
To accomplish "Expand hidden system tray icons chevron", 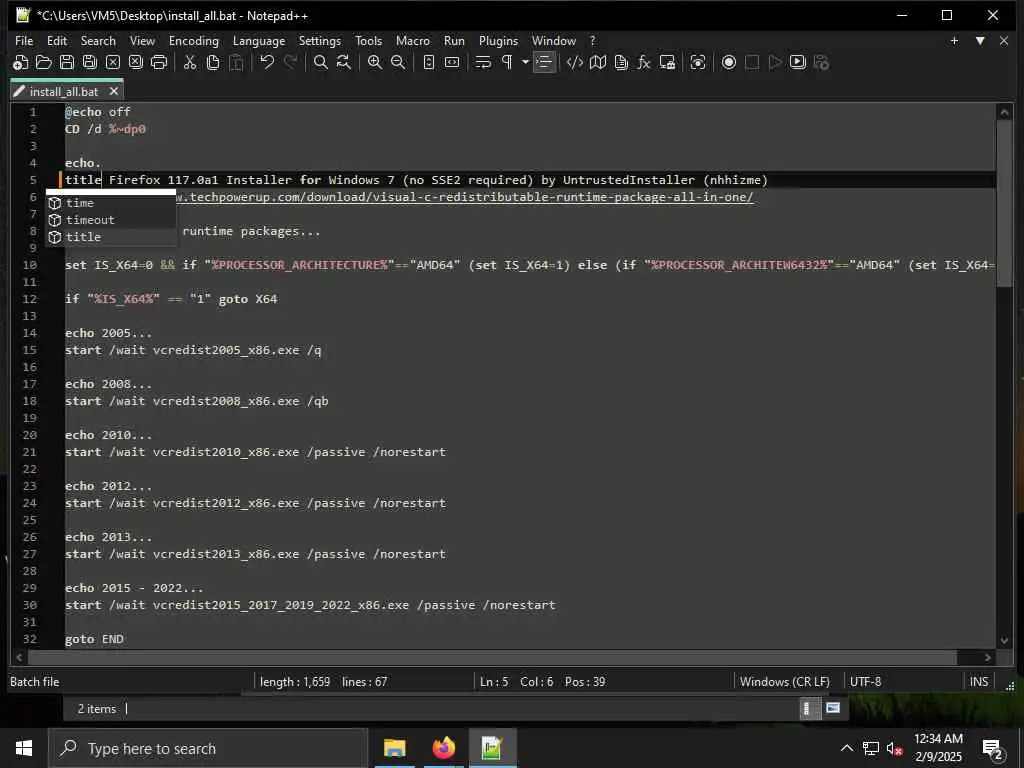I will [x=846, y=748].
